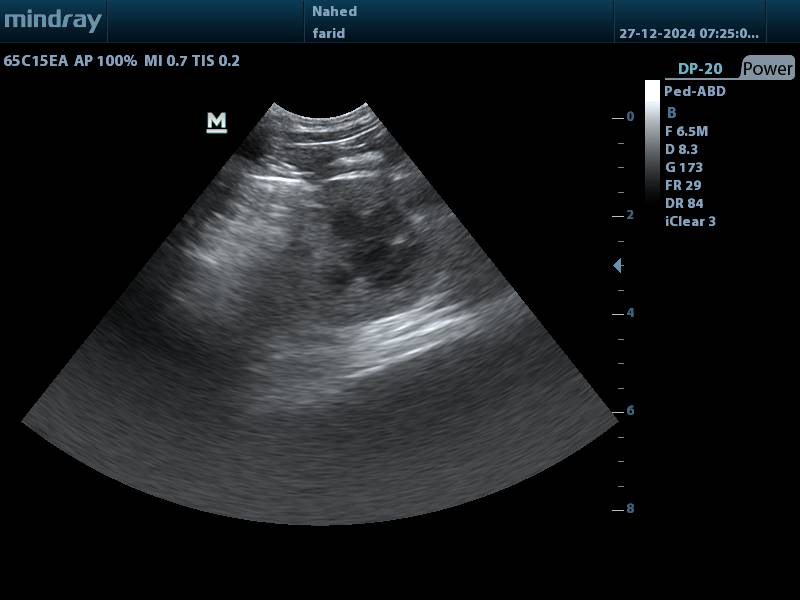Click the F 6.5M frequency value

(x=686, y=131)
